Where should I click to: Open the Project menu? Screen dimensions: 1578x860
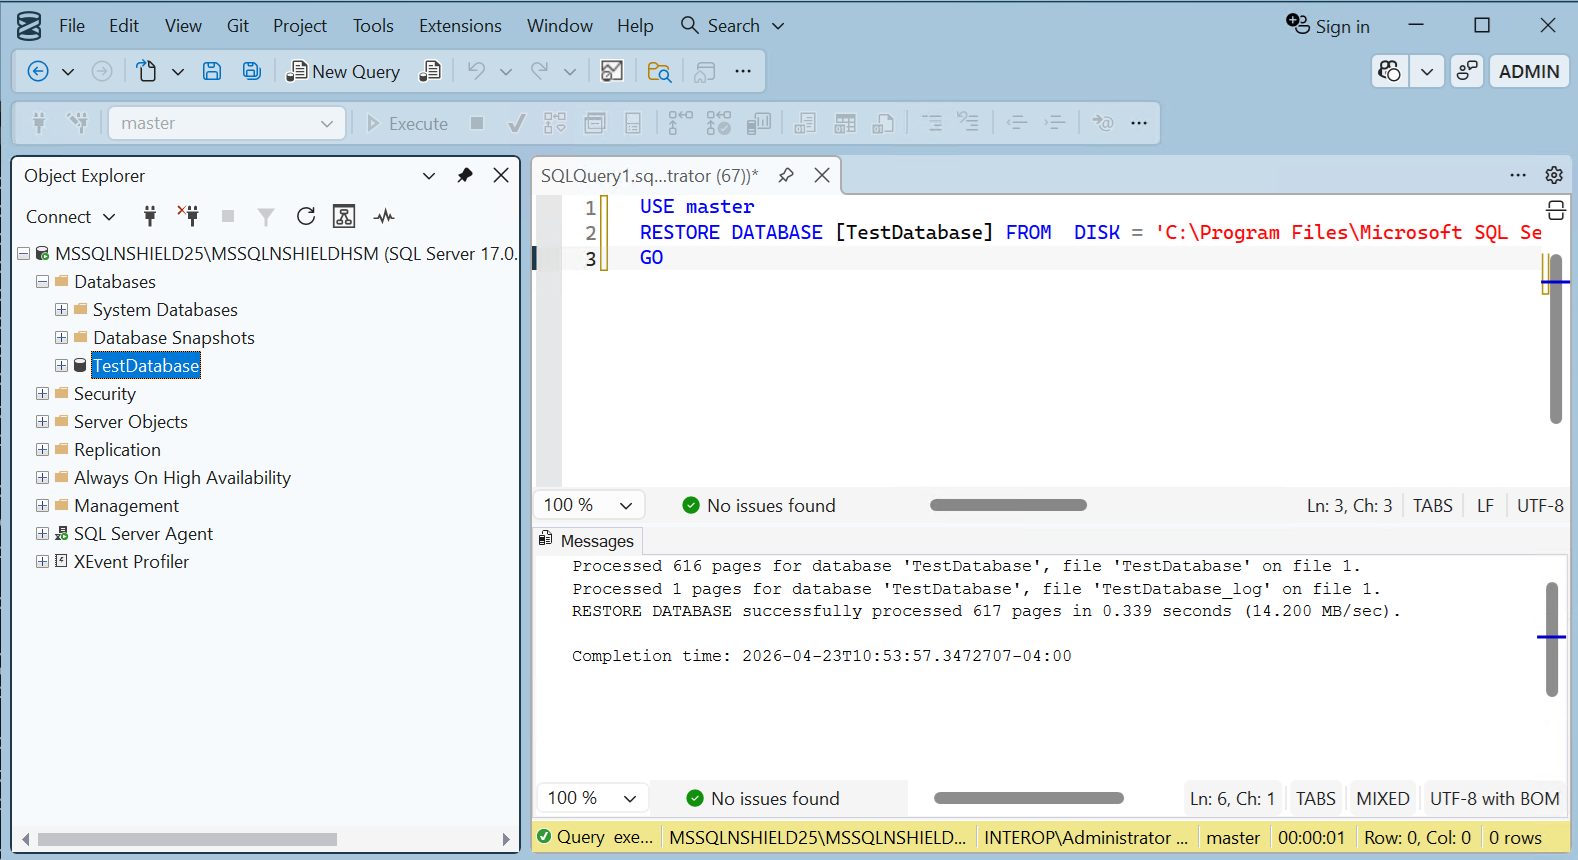click(300, 25)
